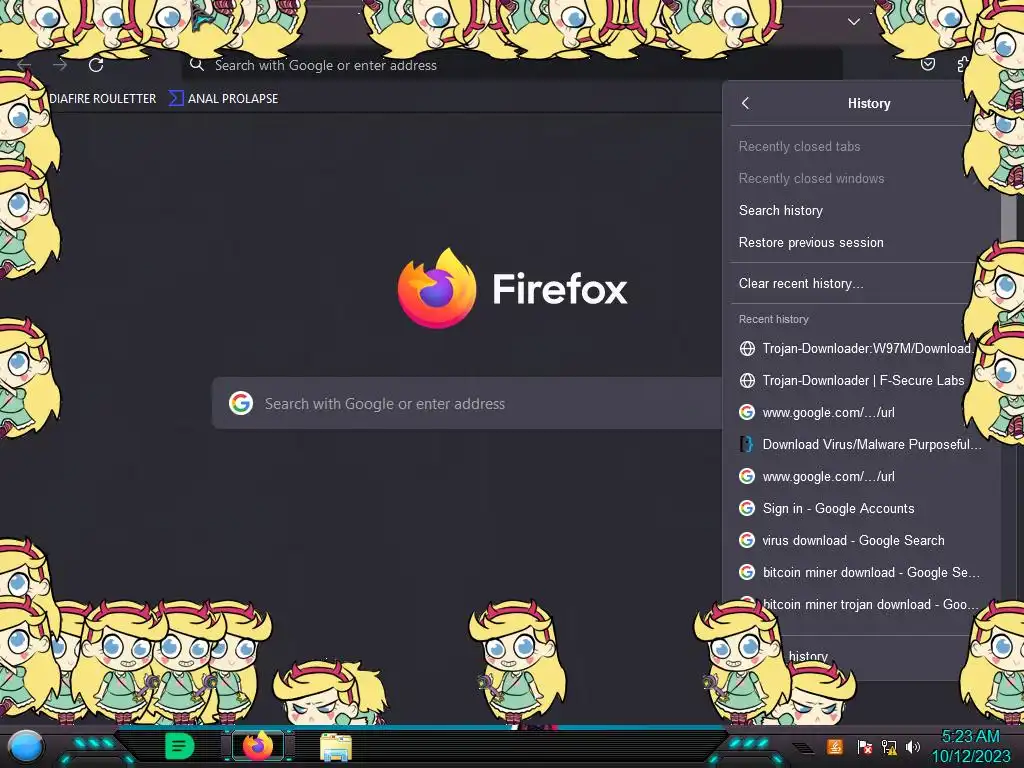
Task: Click the ANAL PROLAPSE bookmark icon
Action: [x=176, y=99]
